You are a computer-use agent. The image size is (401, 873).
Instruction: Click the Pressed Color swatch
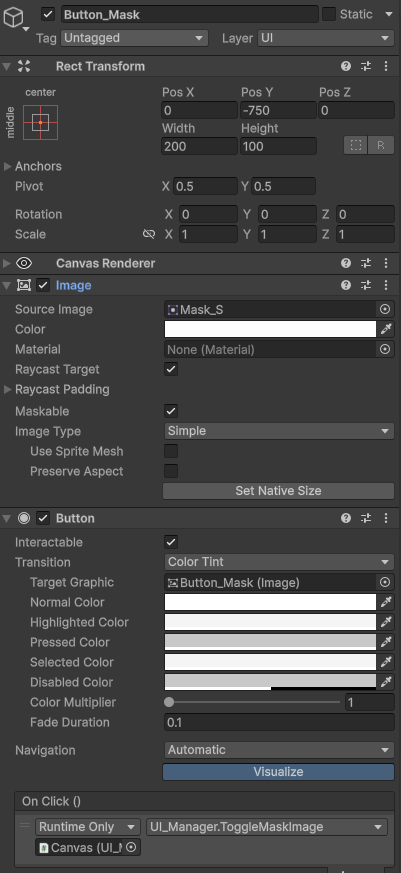click(x=271, y=642)
